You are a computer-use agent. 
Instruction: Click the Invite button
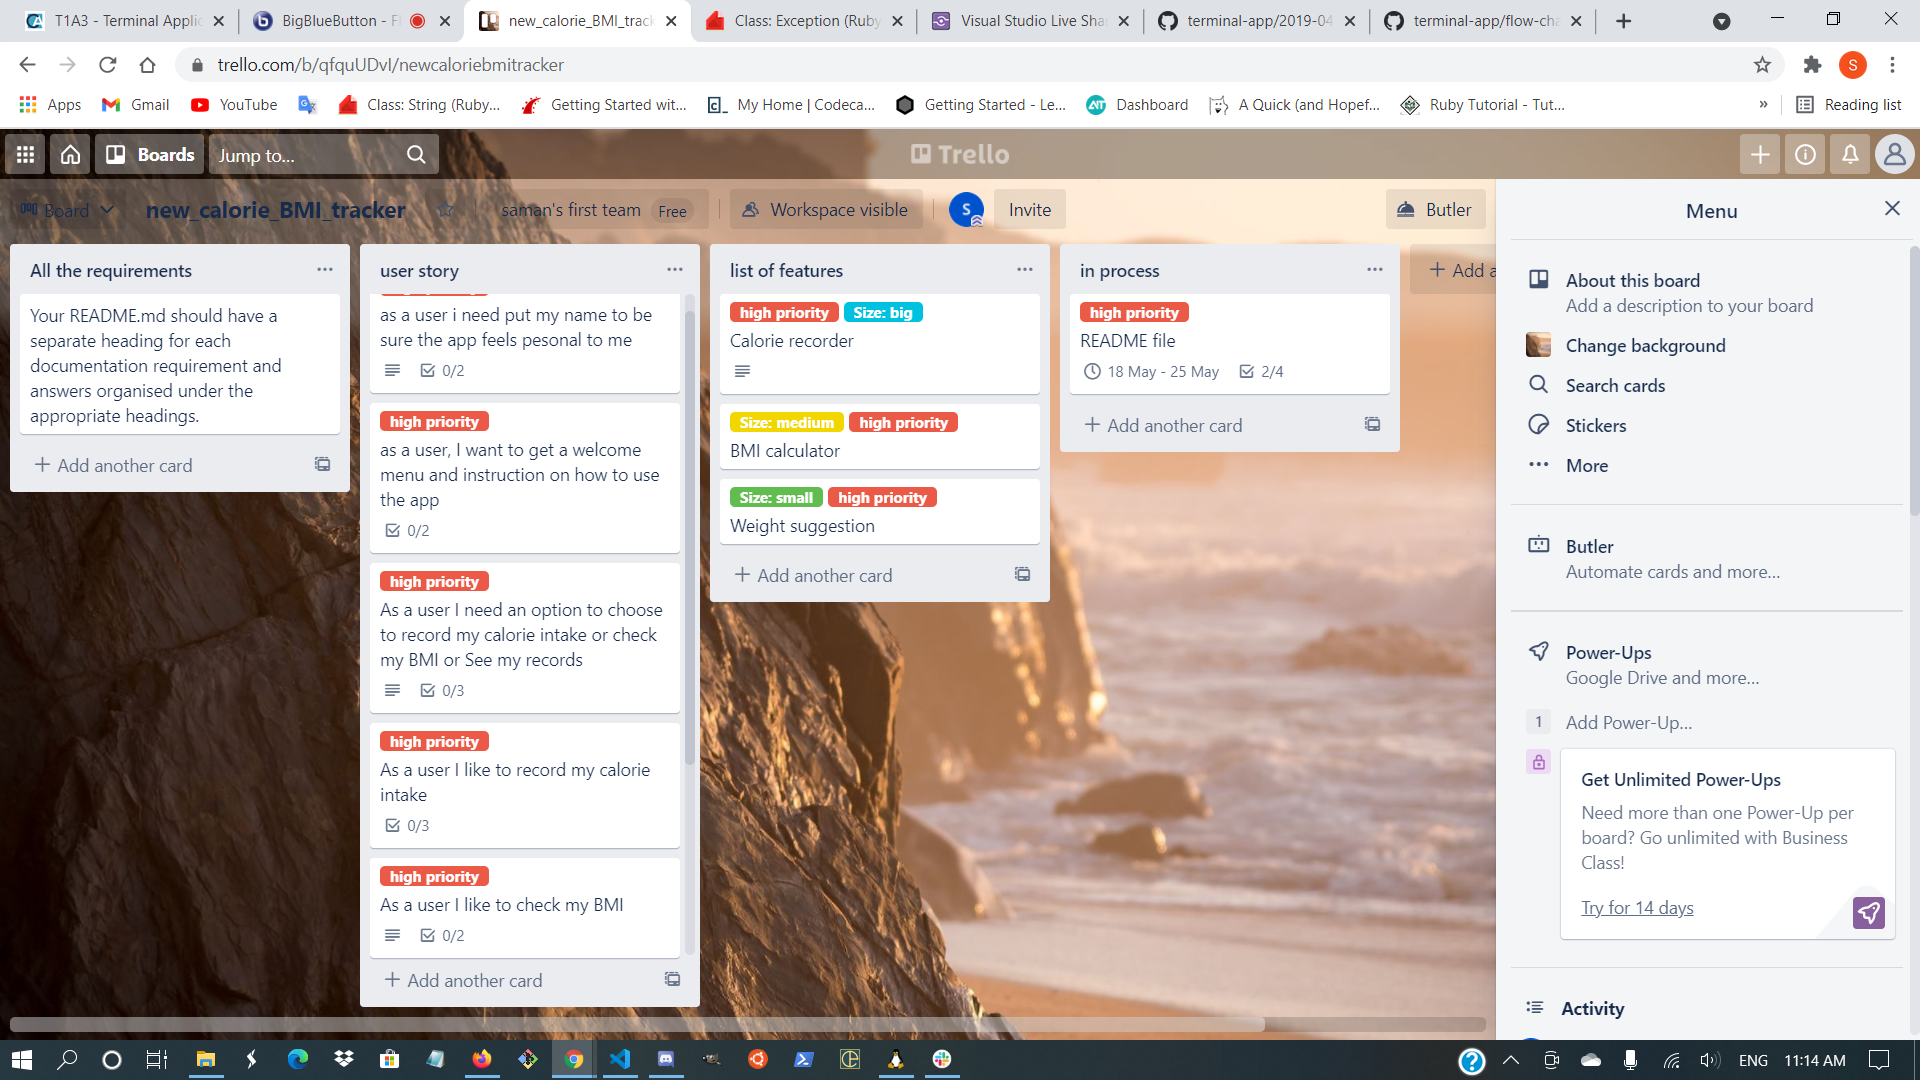1029,210
